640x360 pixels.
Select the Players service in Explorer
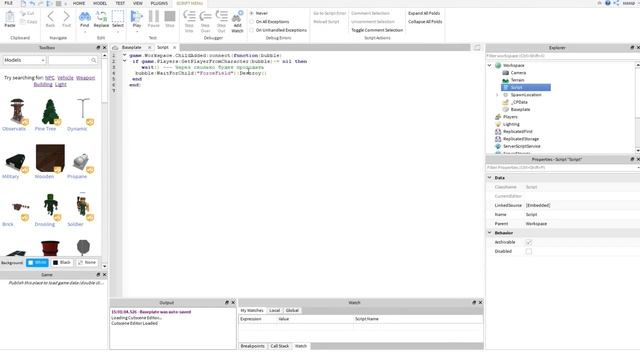(x=510, y=117)
